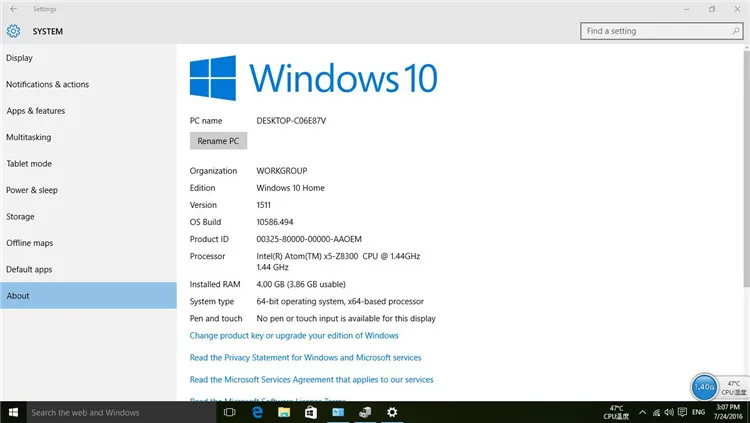Click the WORKGROUP organization value
The image size is (750, 423).
coord(282,171)
